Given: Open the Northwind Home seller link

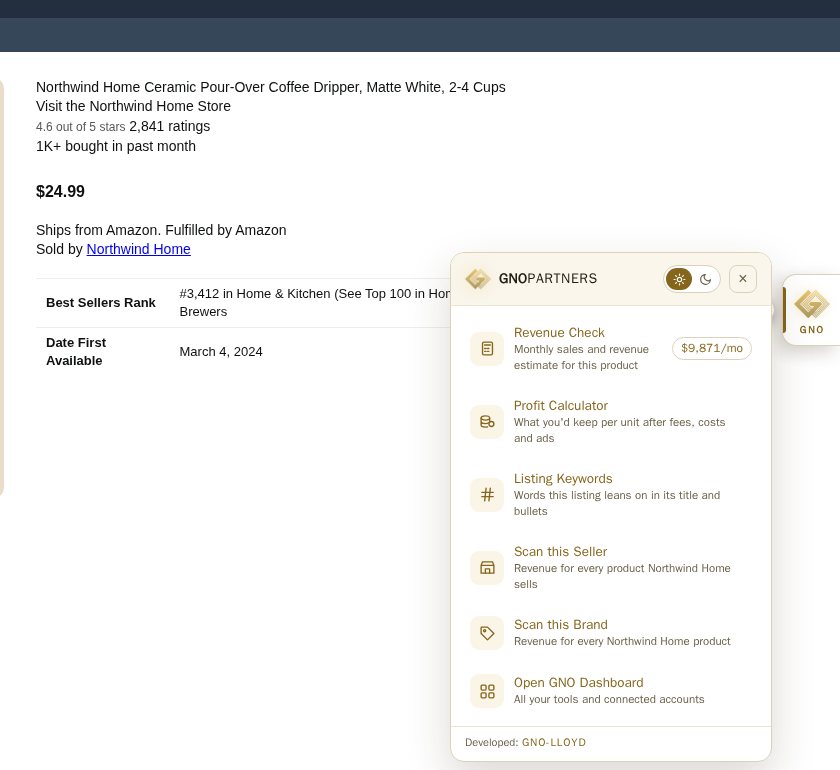Looking at the screenshot, I should [138, 249].
